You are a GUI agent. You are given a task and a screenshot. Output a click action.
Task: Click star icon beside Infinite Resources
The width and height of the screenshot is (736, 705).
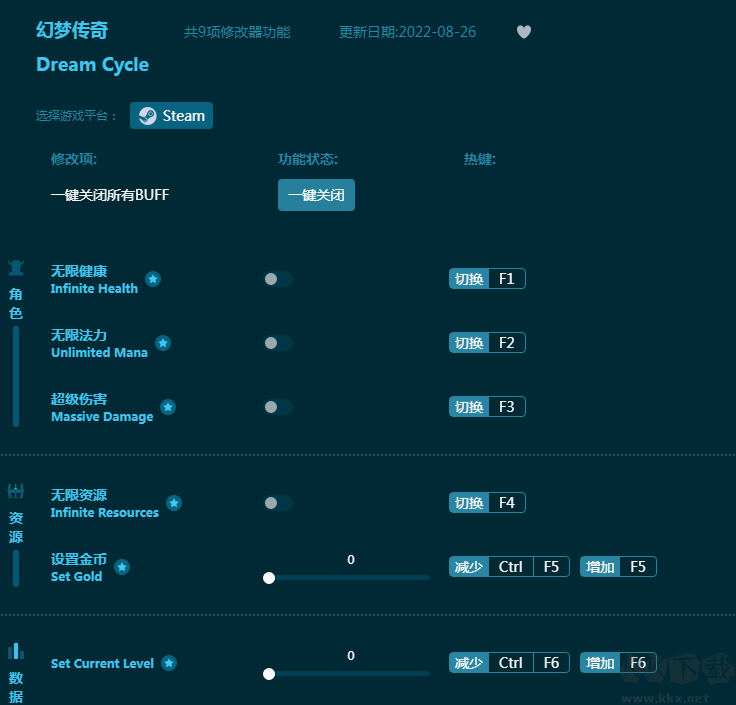174,503
